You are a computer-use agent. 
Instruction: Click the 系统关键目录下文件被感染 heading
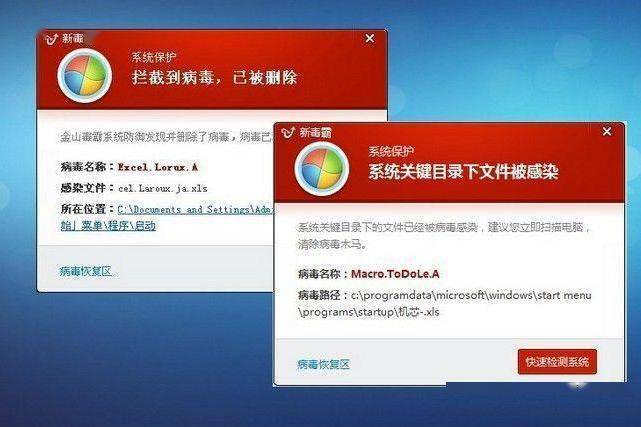464,172
